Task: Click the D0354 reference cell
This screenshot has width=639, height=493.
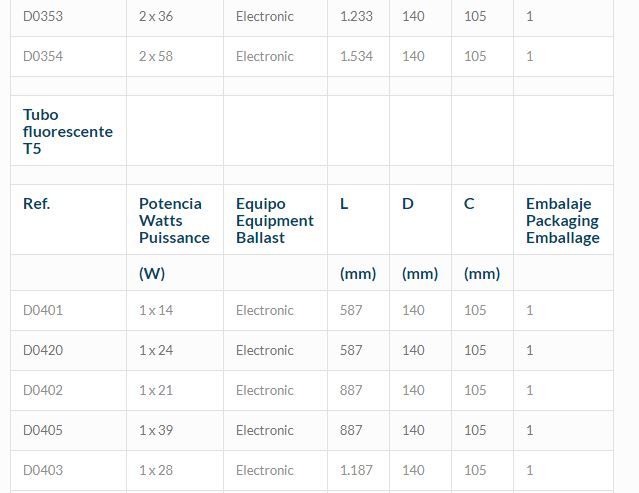Action: [43, 57]
